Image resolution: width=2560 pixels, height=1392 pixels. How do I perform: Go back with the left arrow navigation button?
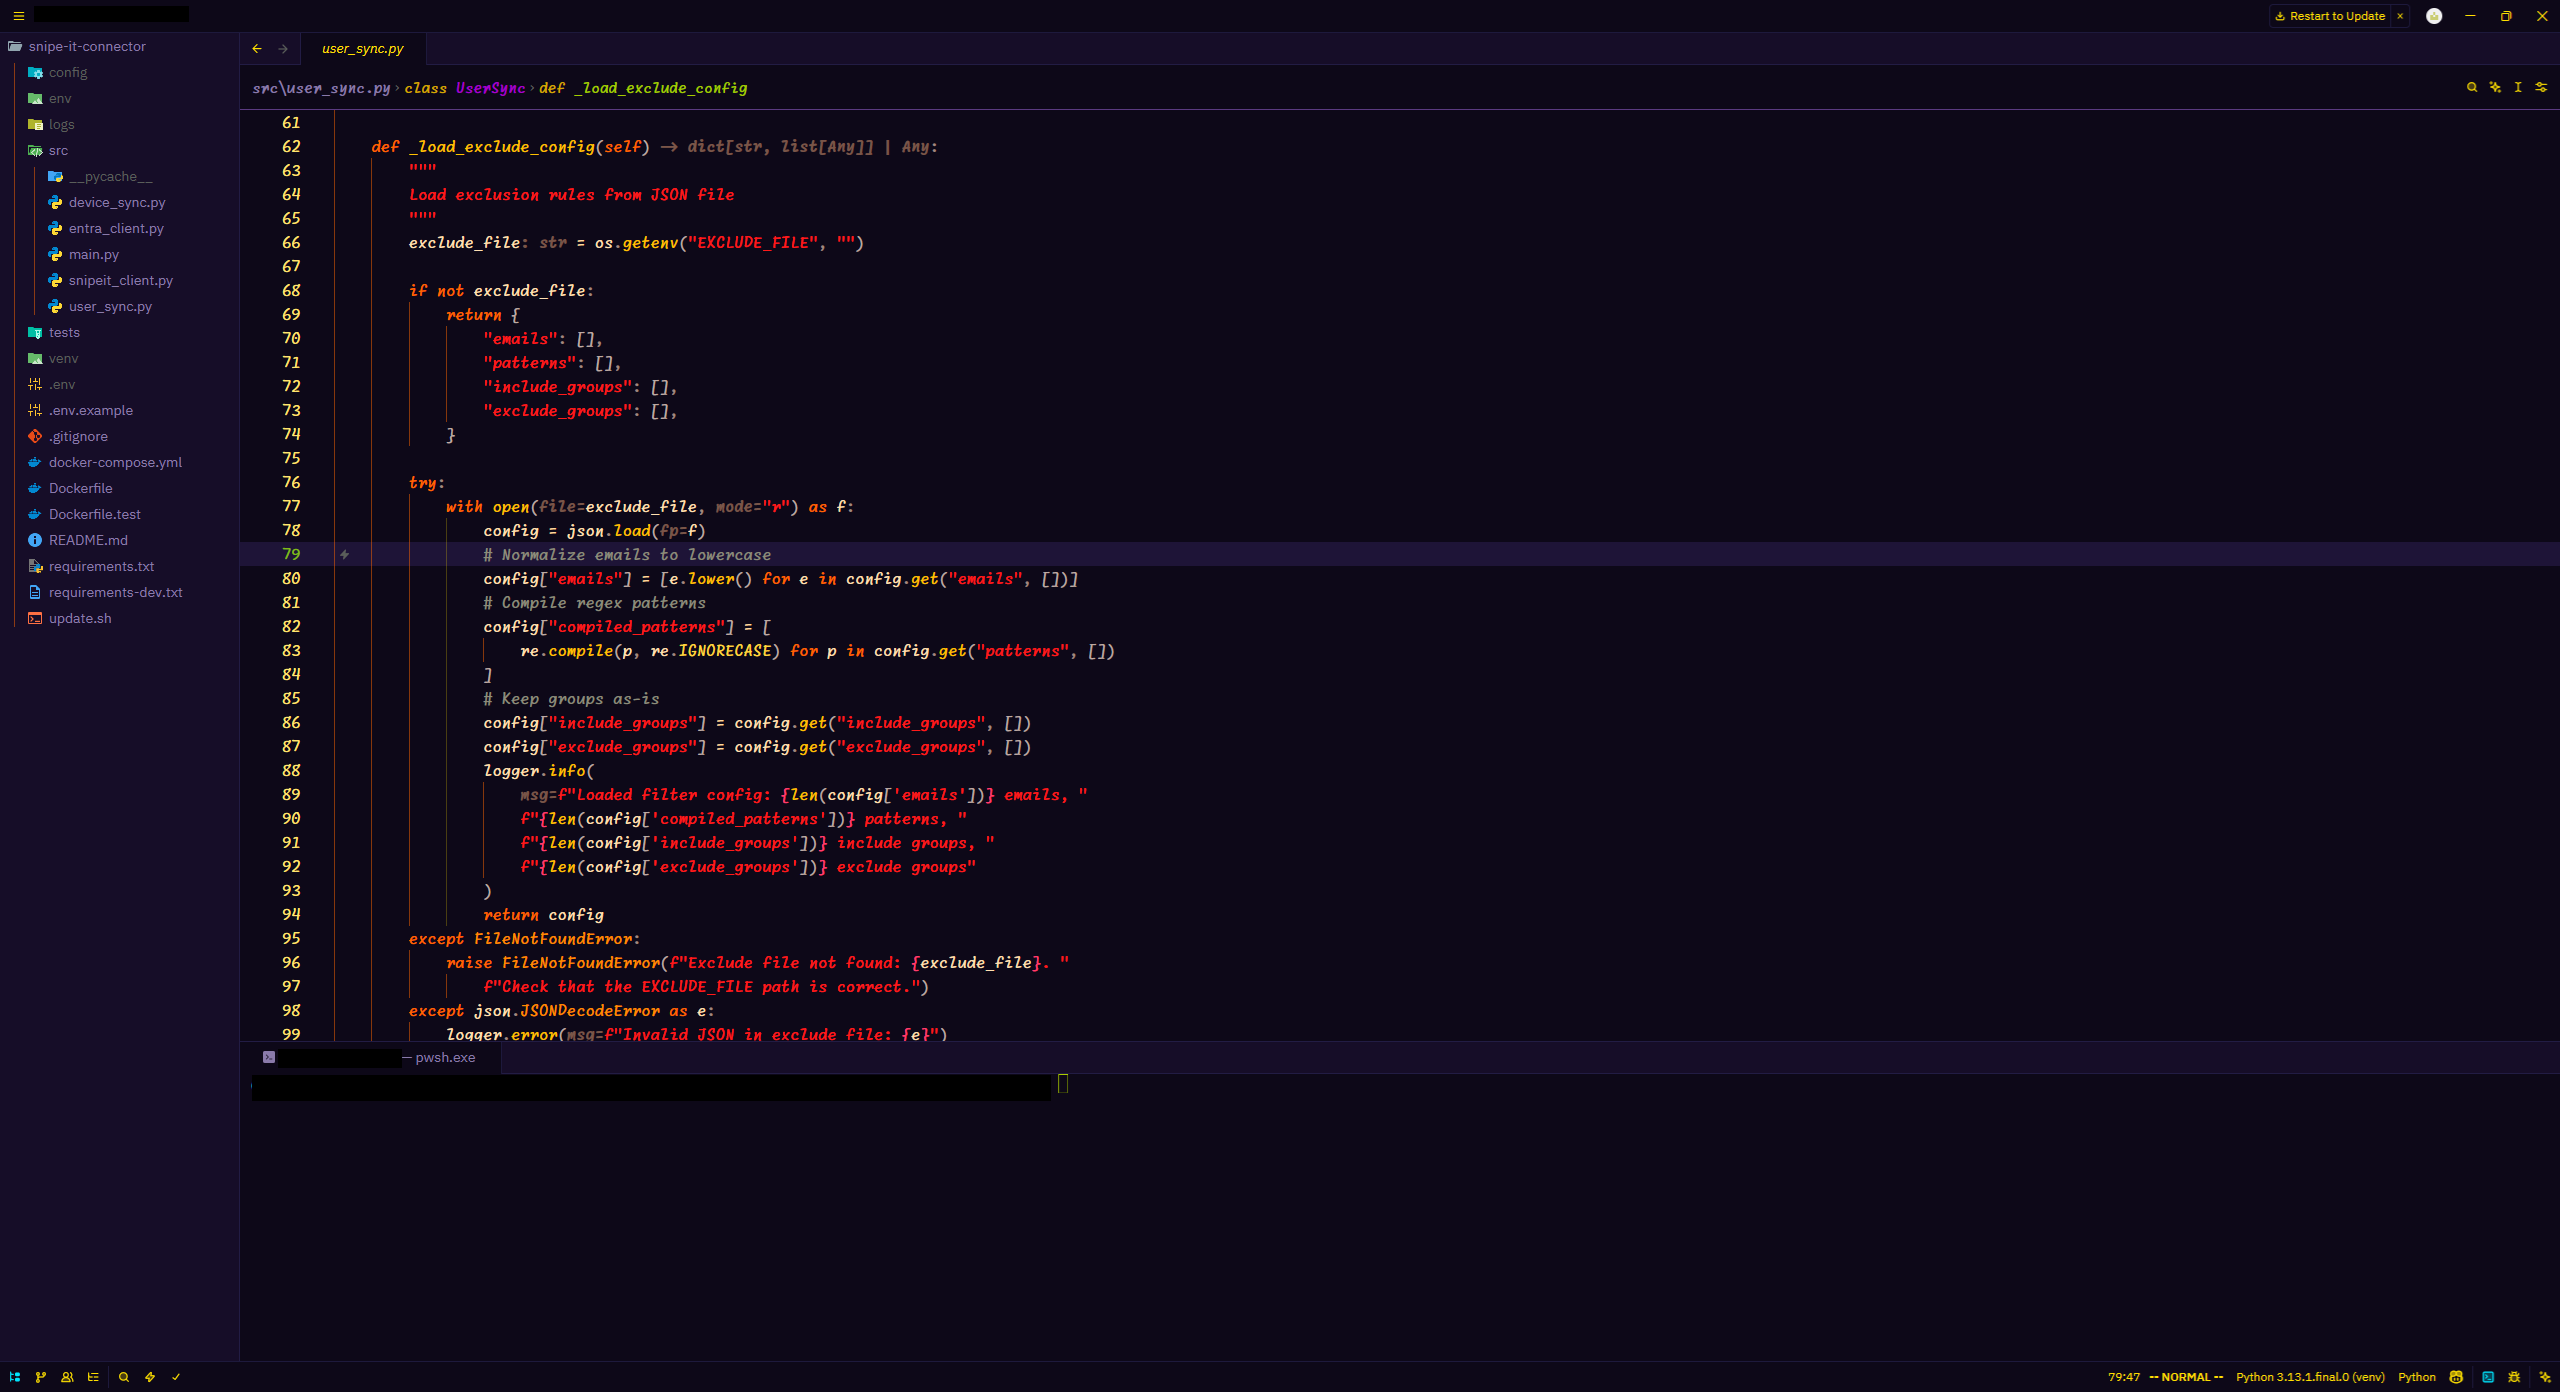pyautogui.click(x=257, y=48)
